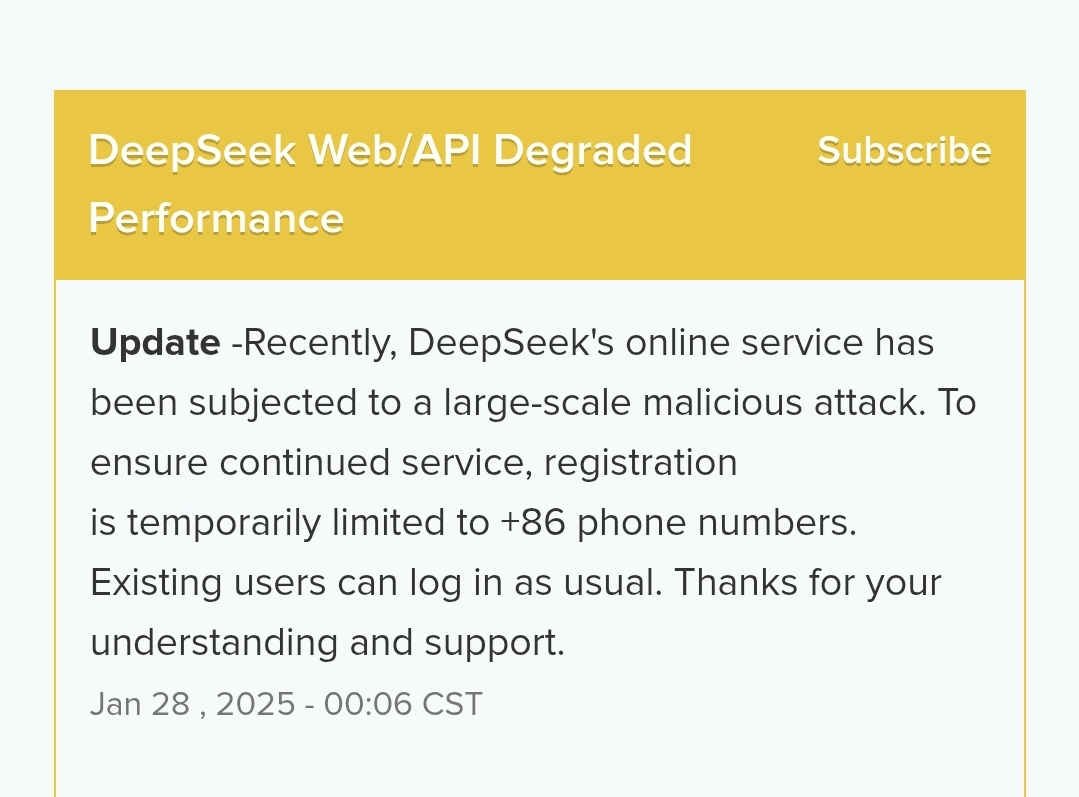
Task: Click the +86 text in the message
Action: (533, 522)
